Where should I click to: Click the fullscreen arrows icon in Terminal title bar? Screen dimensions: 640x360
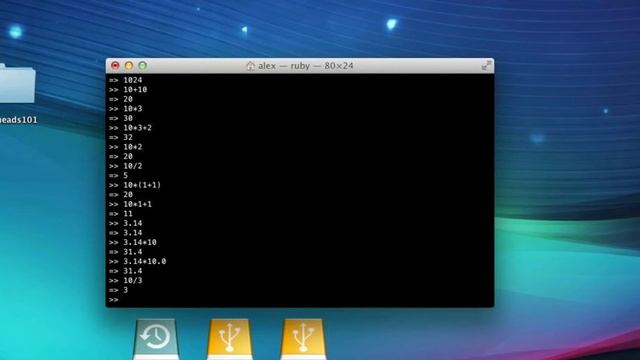point(486,66)
